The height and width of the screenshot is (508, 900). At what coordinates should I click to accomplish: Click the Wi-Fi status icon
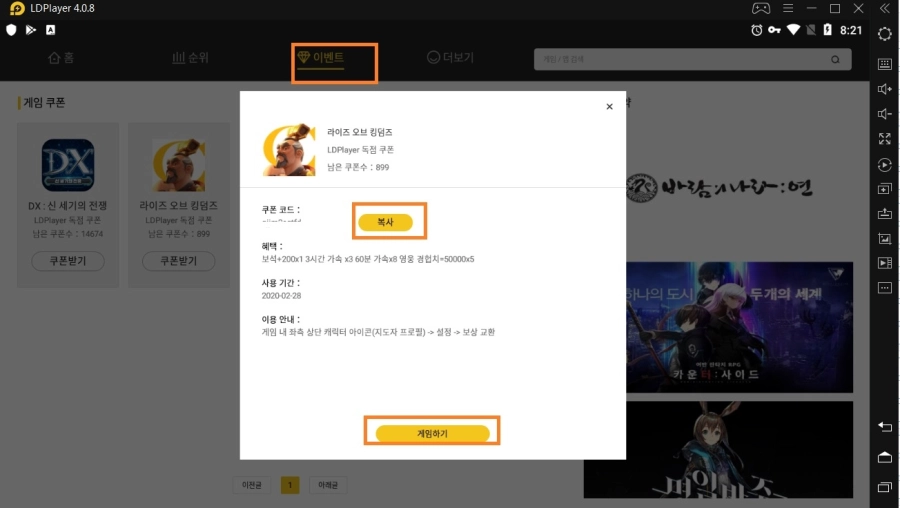pyautogui.click(x=793, y=29)
